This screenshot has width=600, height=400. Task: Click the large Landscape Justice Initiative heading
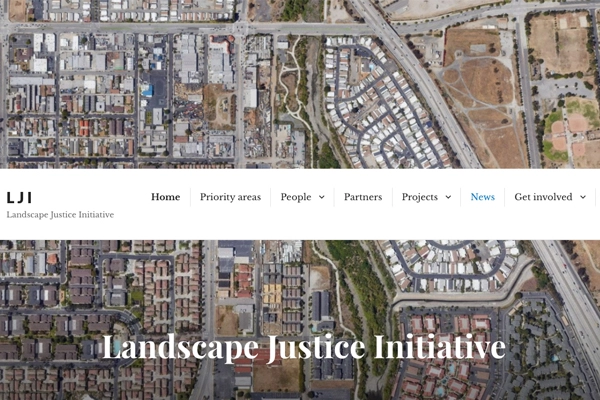pyautogui.click(x=304, y=347)
